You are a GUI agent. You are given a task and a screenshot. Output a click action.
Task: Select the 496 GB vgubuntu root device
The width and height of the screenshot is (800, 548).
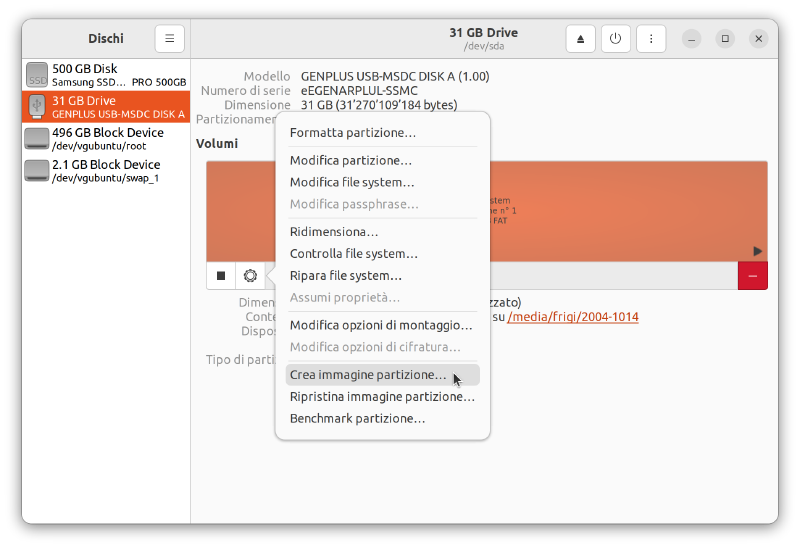[106, 139]
